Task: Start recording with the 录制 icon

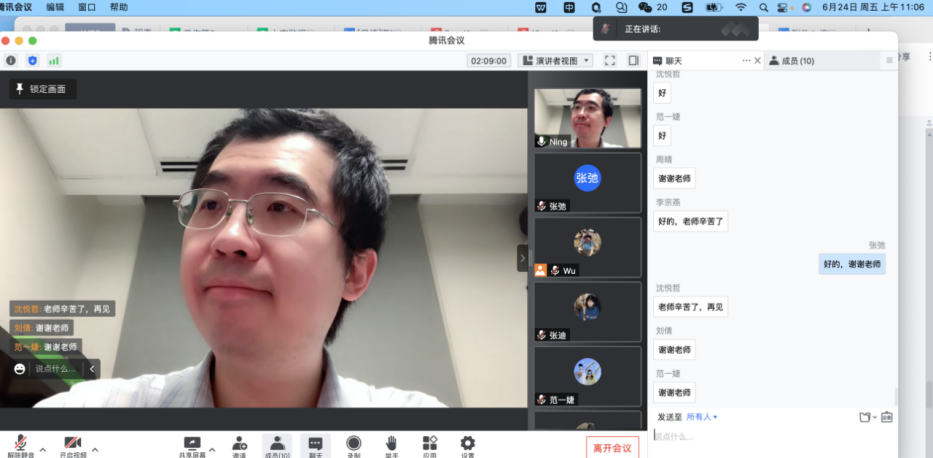Action: [353, 443]
